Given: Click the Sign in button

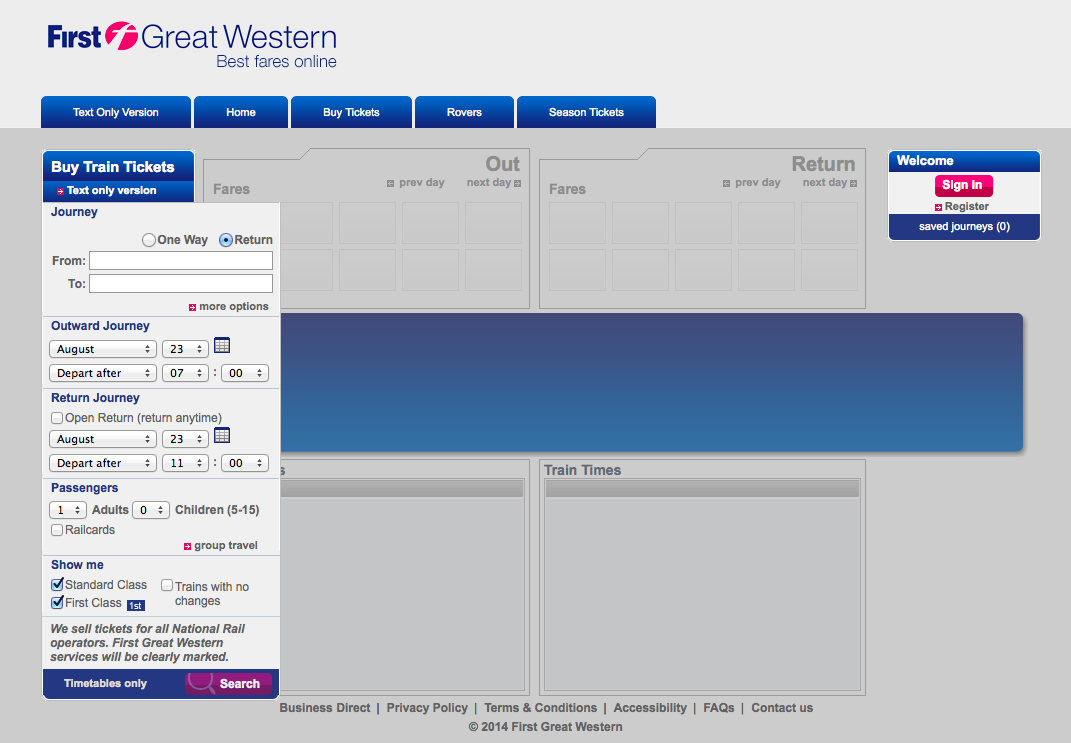Looking at the screenshot, I should (963, 185).
